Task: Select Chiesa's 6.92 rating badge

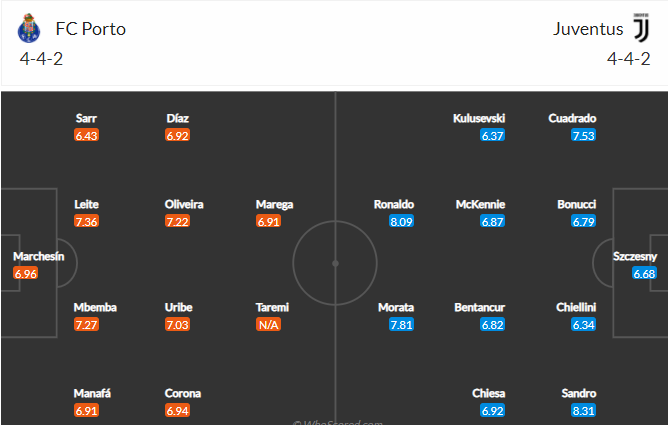Action: tap(492, 411)
